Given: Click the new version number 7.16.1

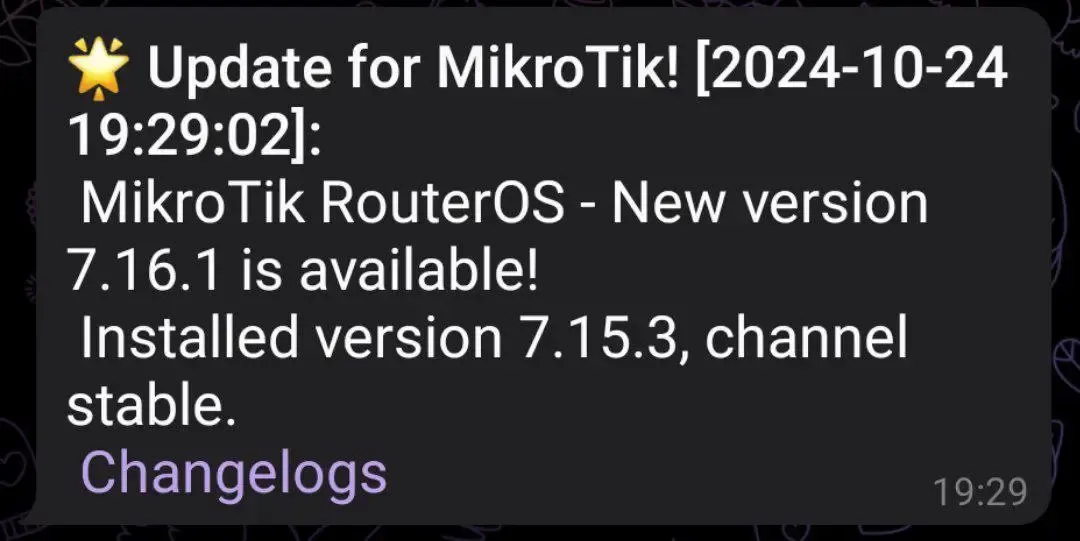Looking at the screenshot, I should coord(145,272).
